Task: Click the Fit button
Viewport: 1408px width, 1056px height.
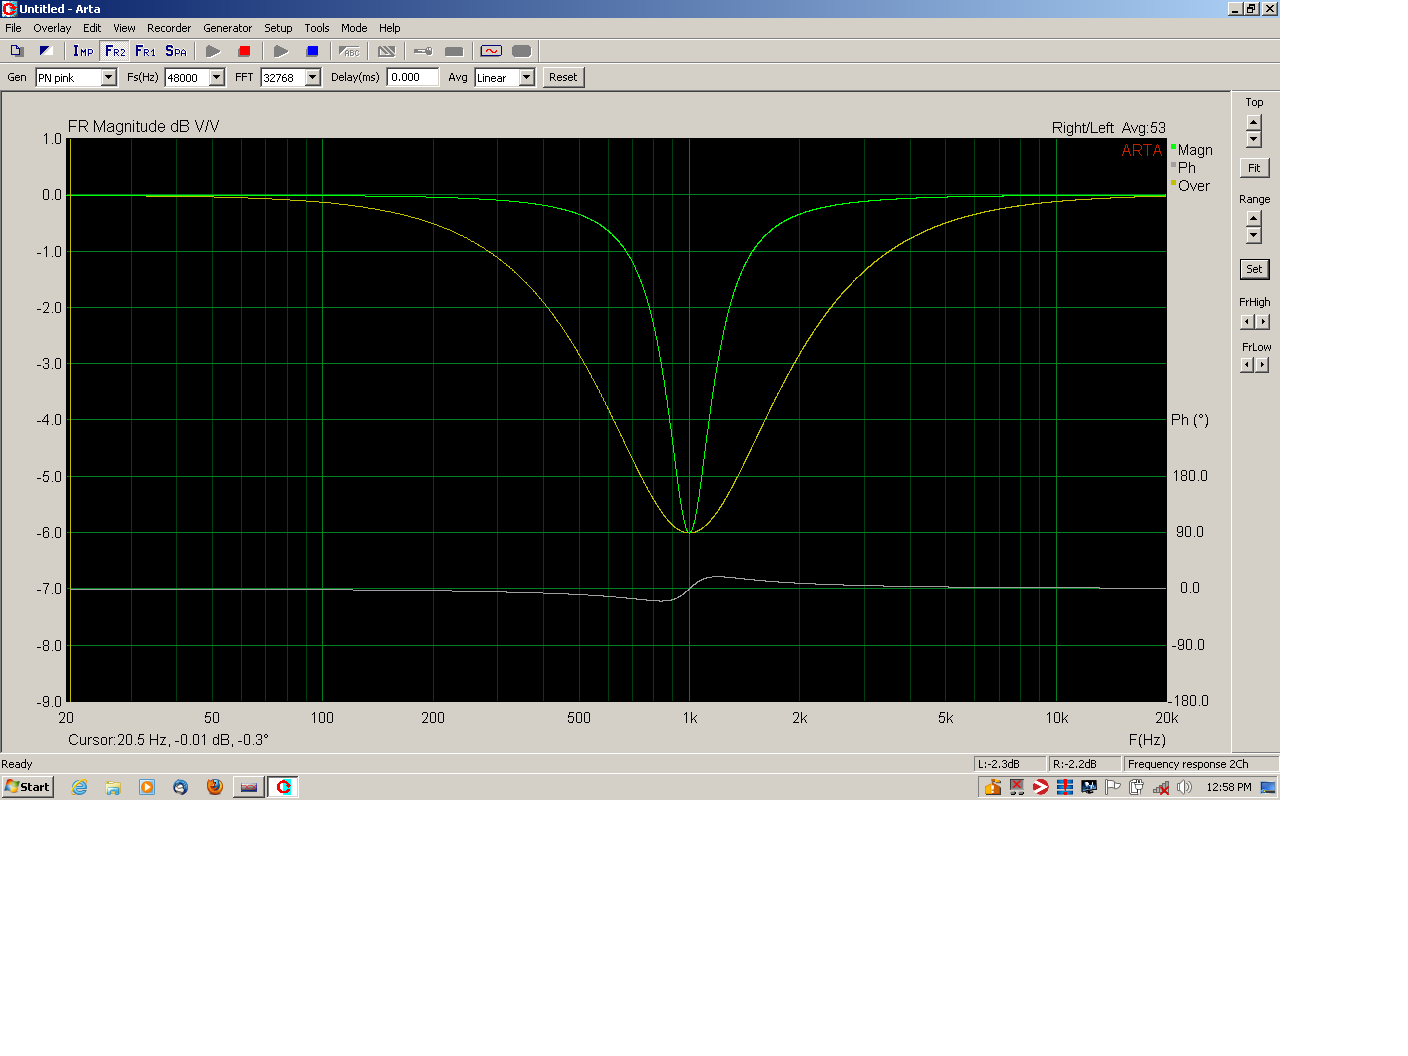Action: pos(1254,168)
